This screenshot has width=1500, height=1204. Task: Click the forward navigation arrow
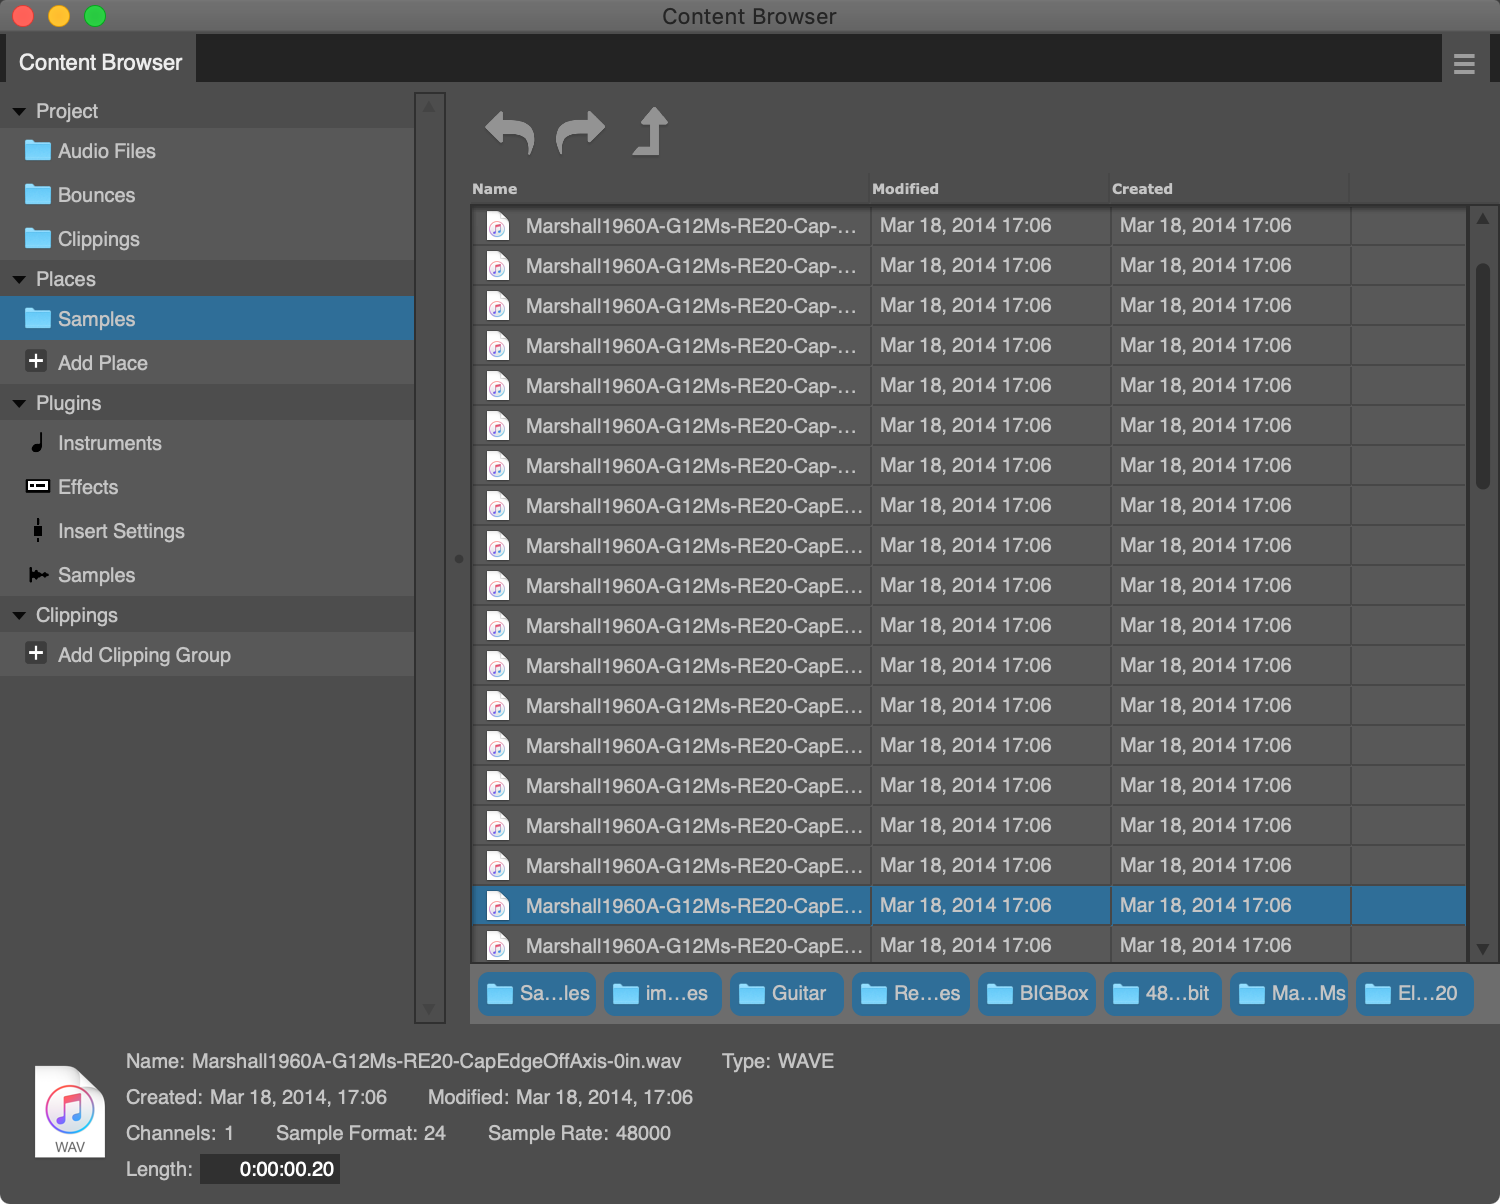(x=580, y=131)
